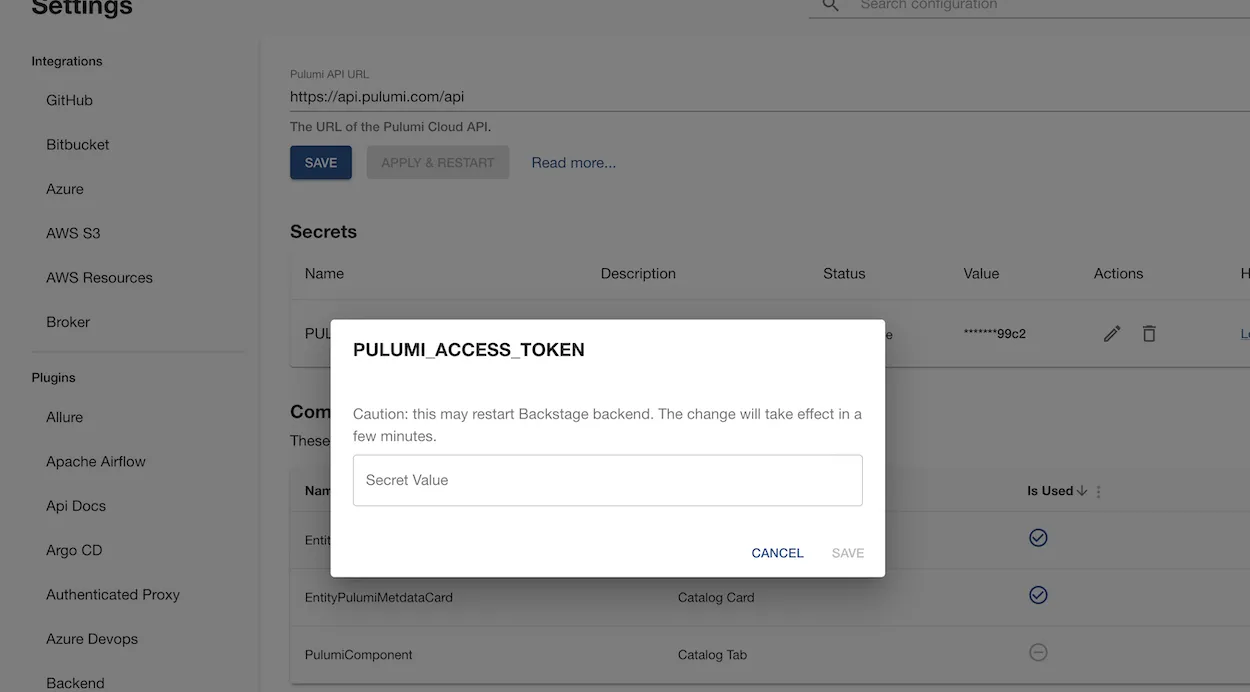Edit the PULUMI_ACCESS_TOKEN secret using the pencil icon
The height and width of the screenshot is (692, 1250).
1111,333
